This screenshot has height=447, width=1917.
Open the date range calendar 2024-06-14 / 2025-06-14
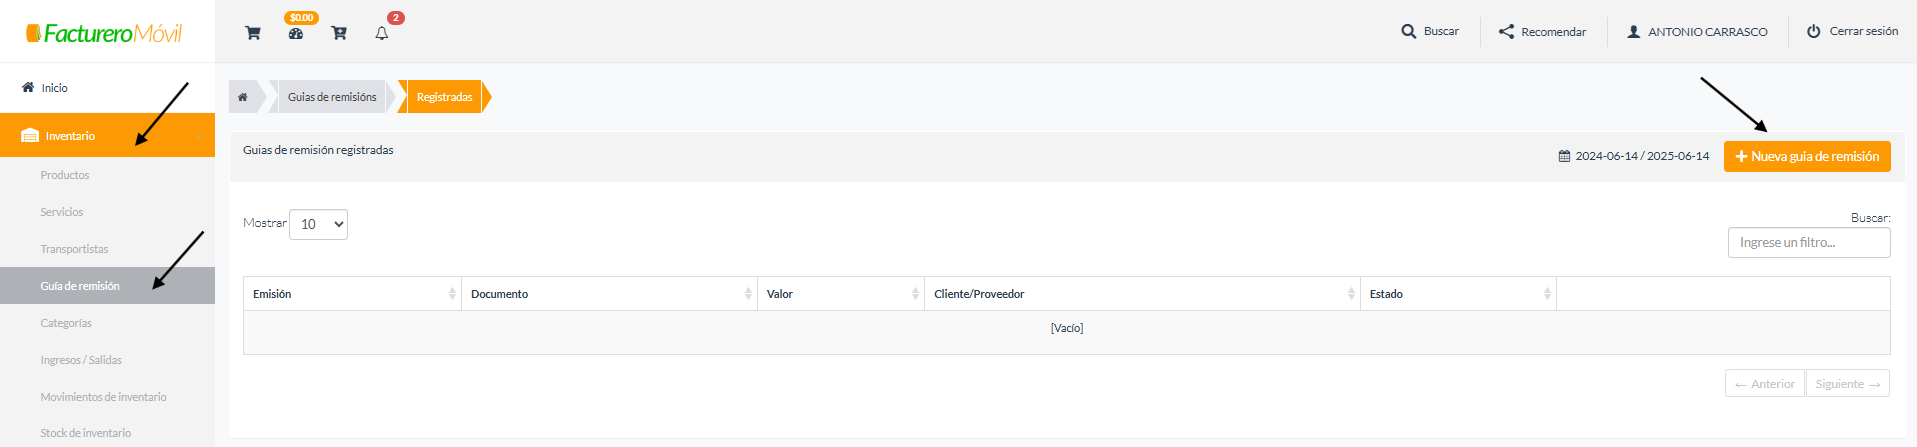pos(1634,156)
